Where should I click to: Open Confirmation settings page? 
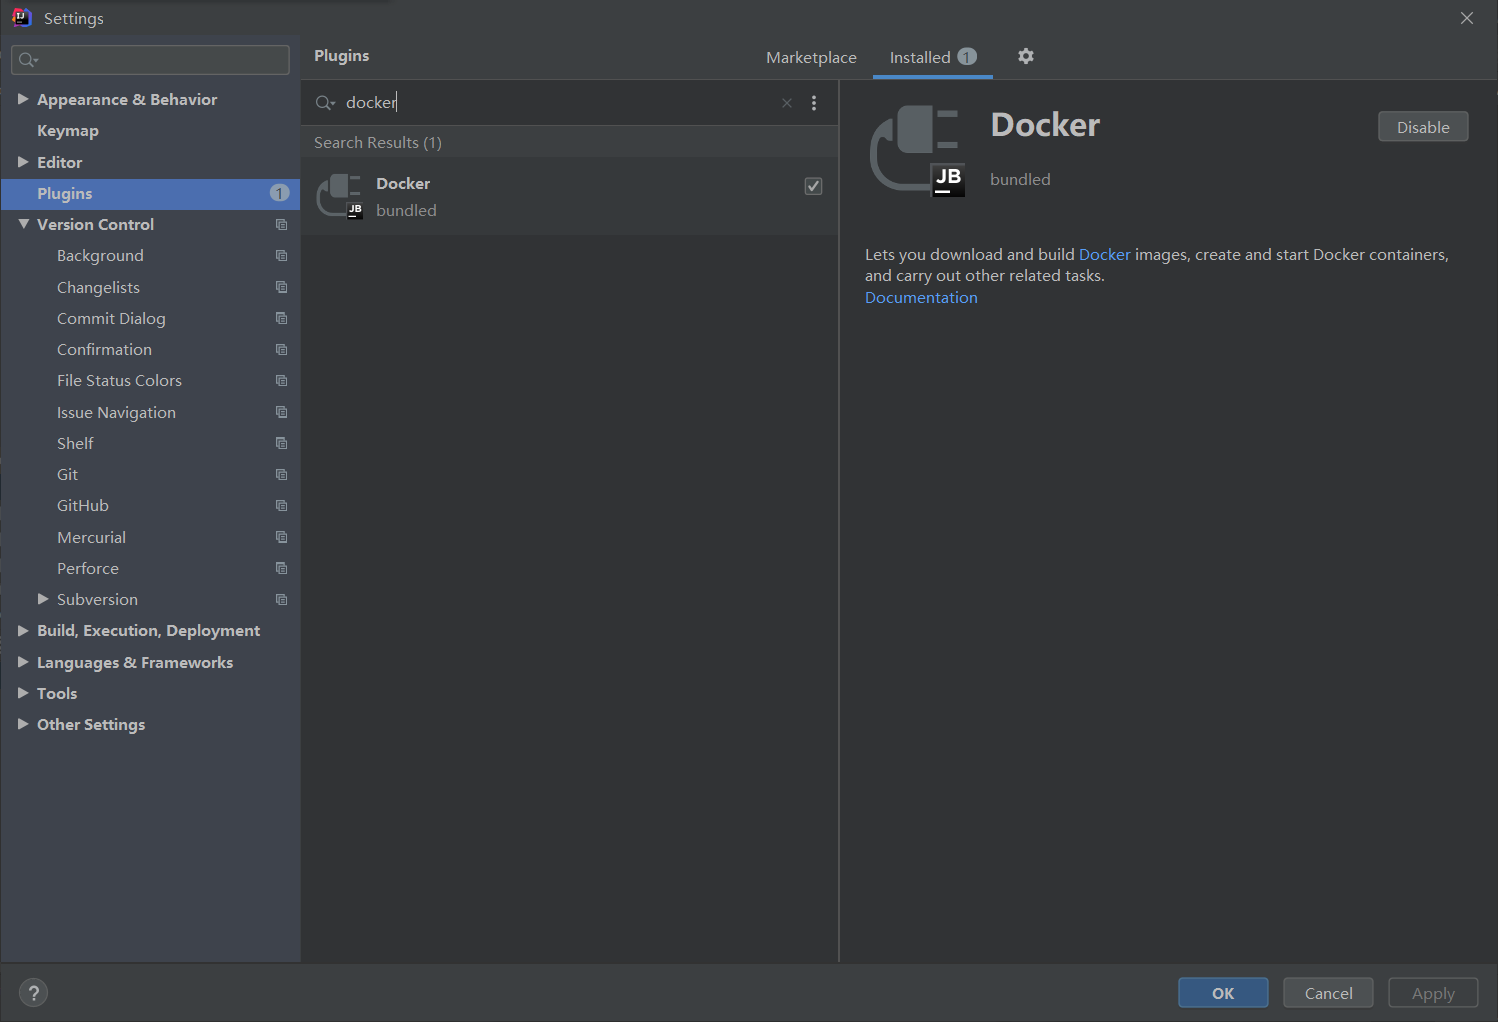click(x=104, y=350)
